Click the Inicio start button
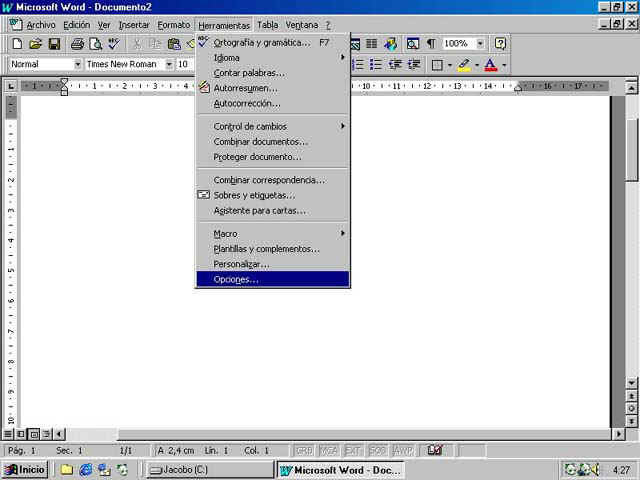Screen dimensions: 640x480 pyautogui.click(x=25, y=470)
